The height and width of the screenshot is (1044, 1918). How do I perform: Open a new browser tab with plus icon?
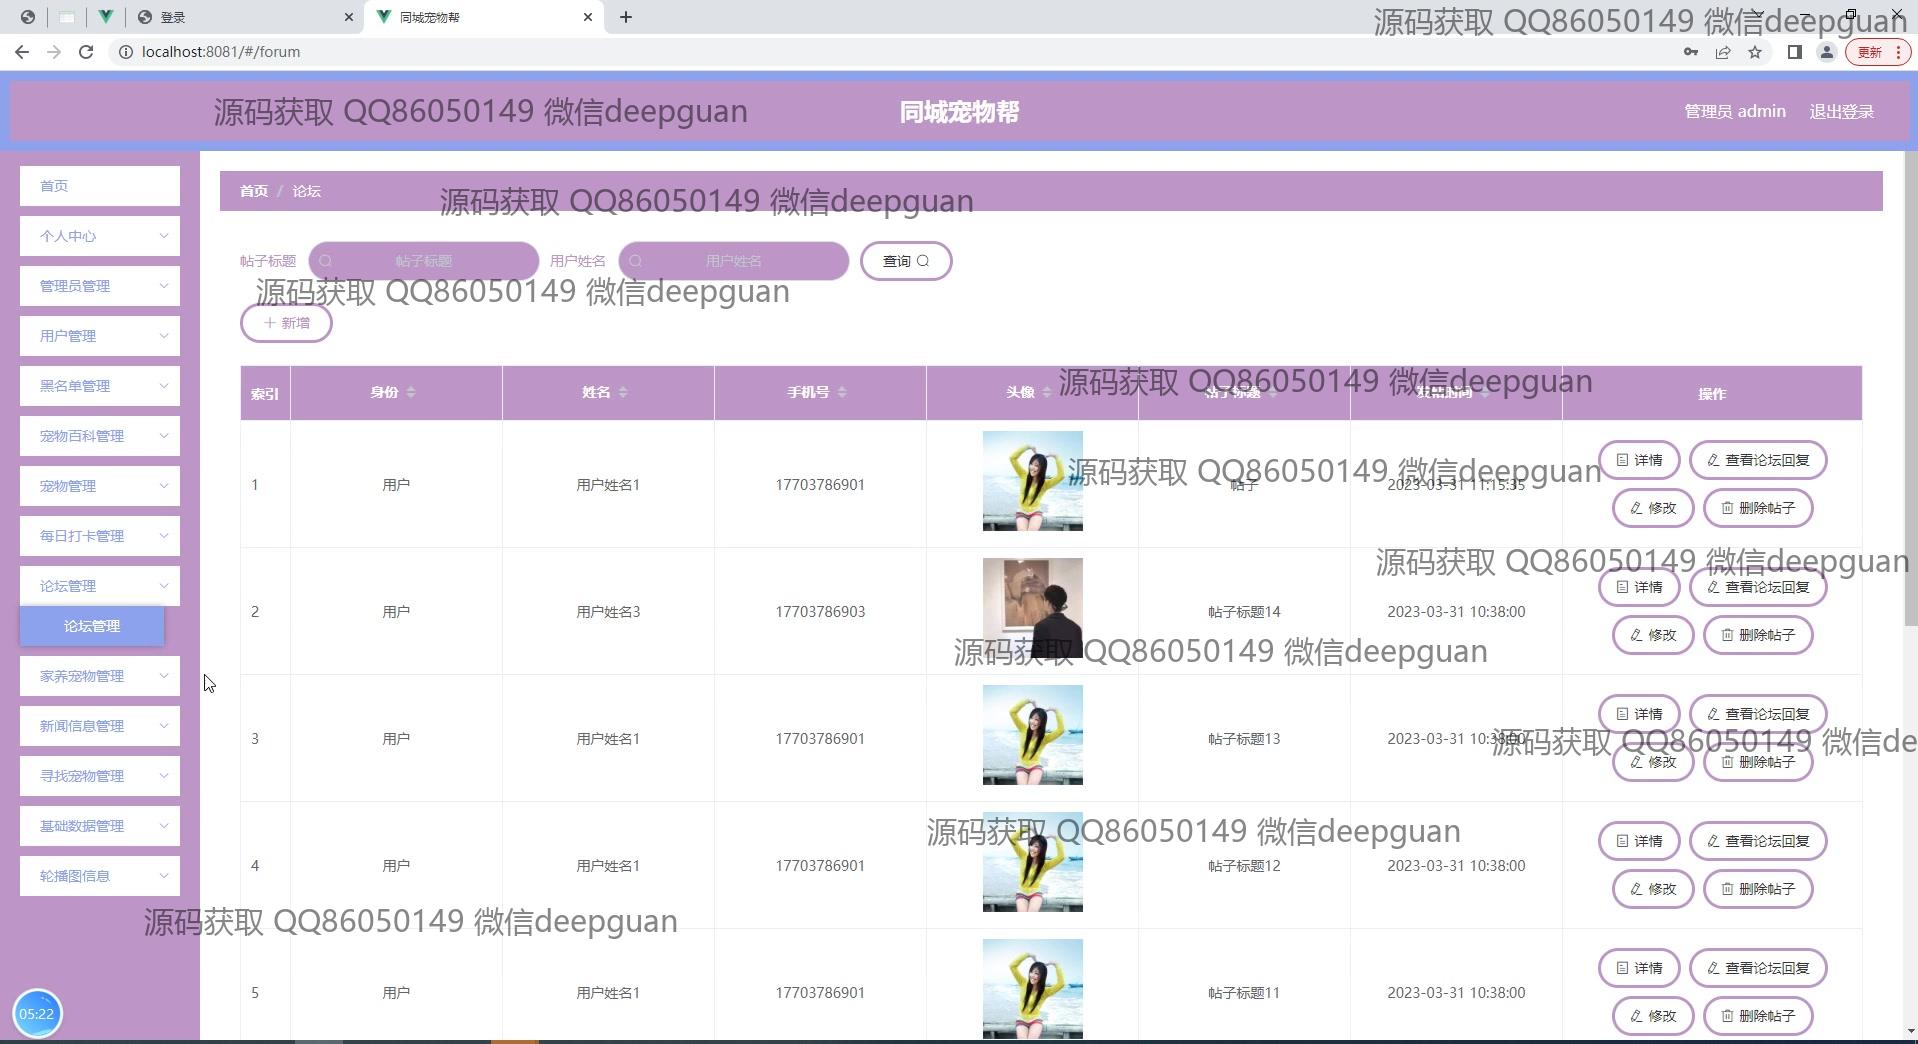[626, 17]
